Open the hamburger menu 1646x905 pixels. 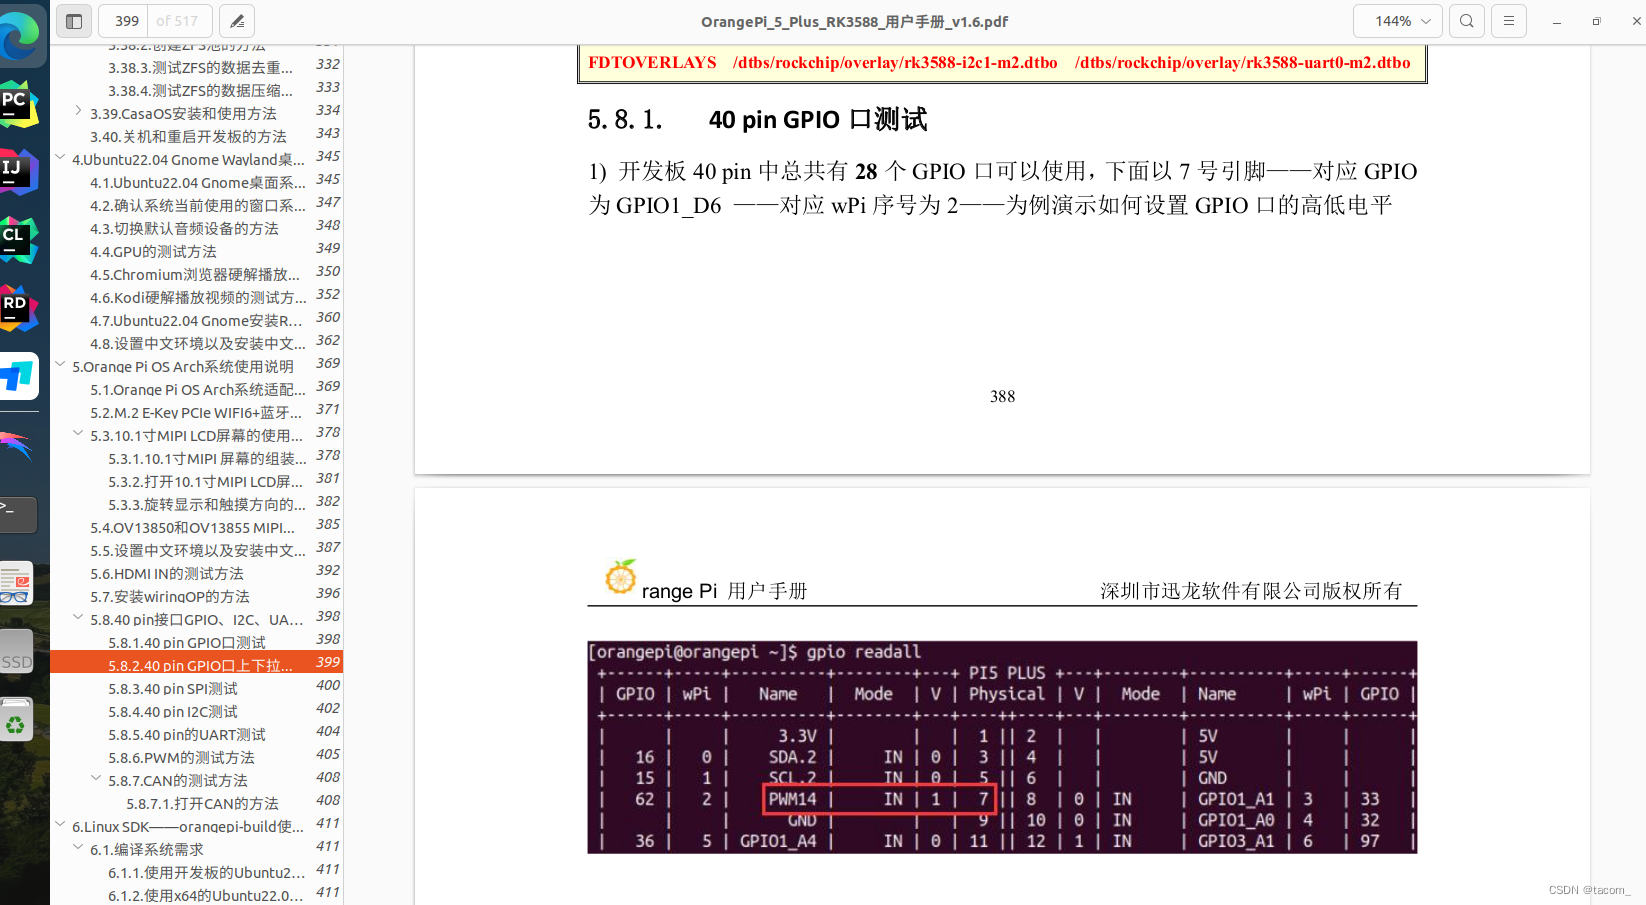pyautogui.click(x=1509, y=21)
